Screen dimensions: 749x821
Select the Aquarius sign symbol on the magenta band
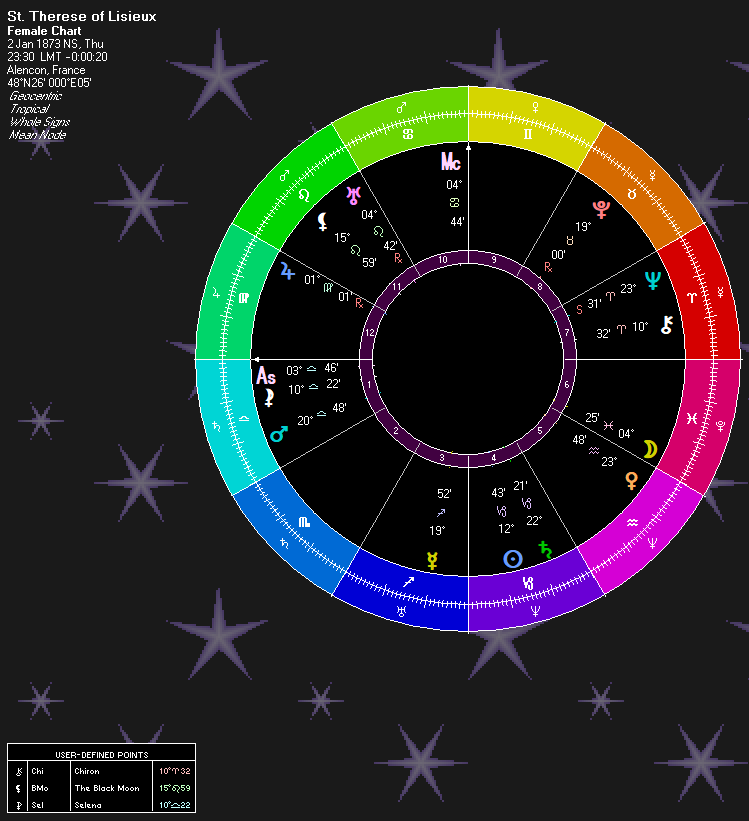[x=632, y=522]
